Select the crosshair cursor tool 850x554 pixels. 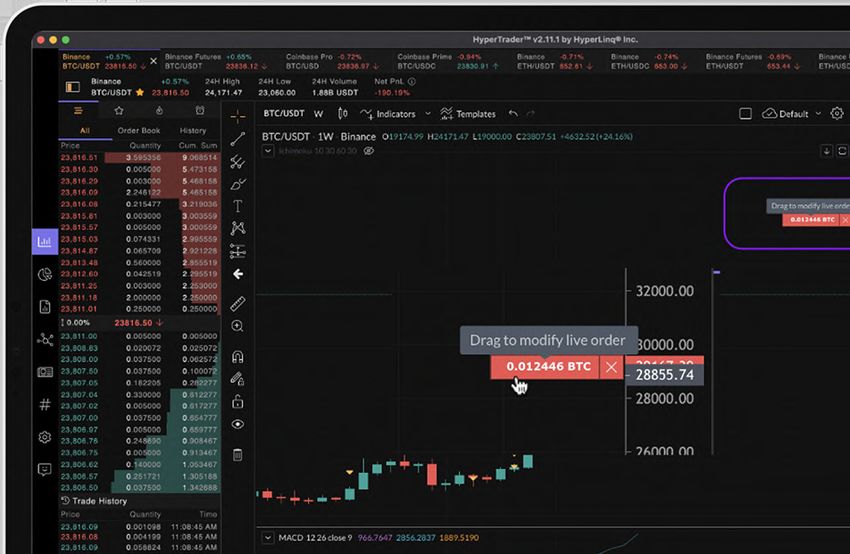[x=237, y=116]
